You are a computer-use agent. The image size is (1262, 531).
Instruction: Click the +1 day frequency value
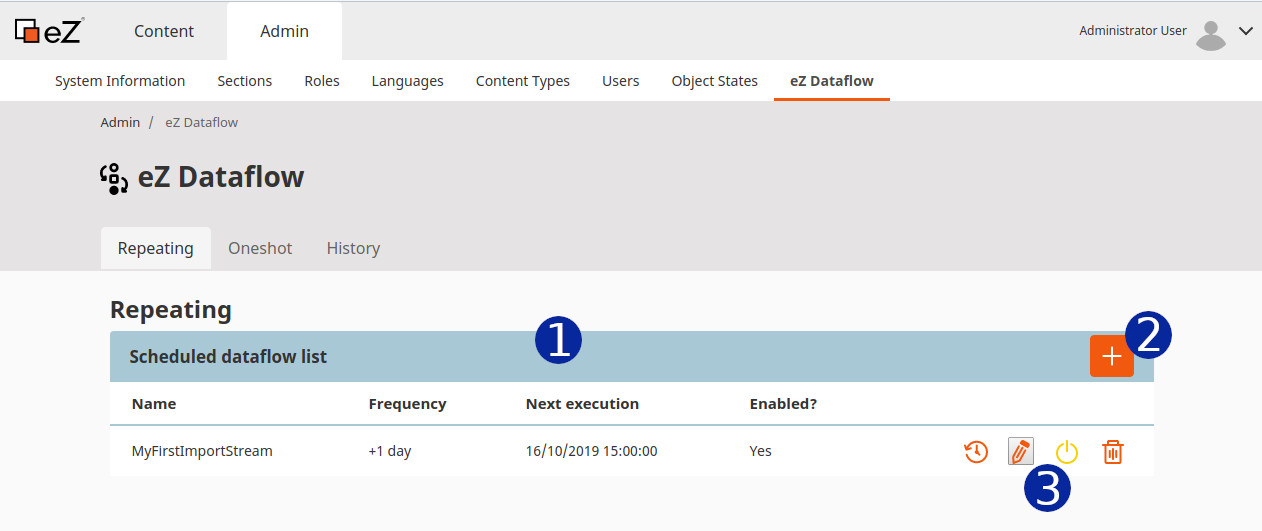pyautogui.click(x=390, y=451)
